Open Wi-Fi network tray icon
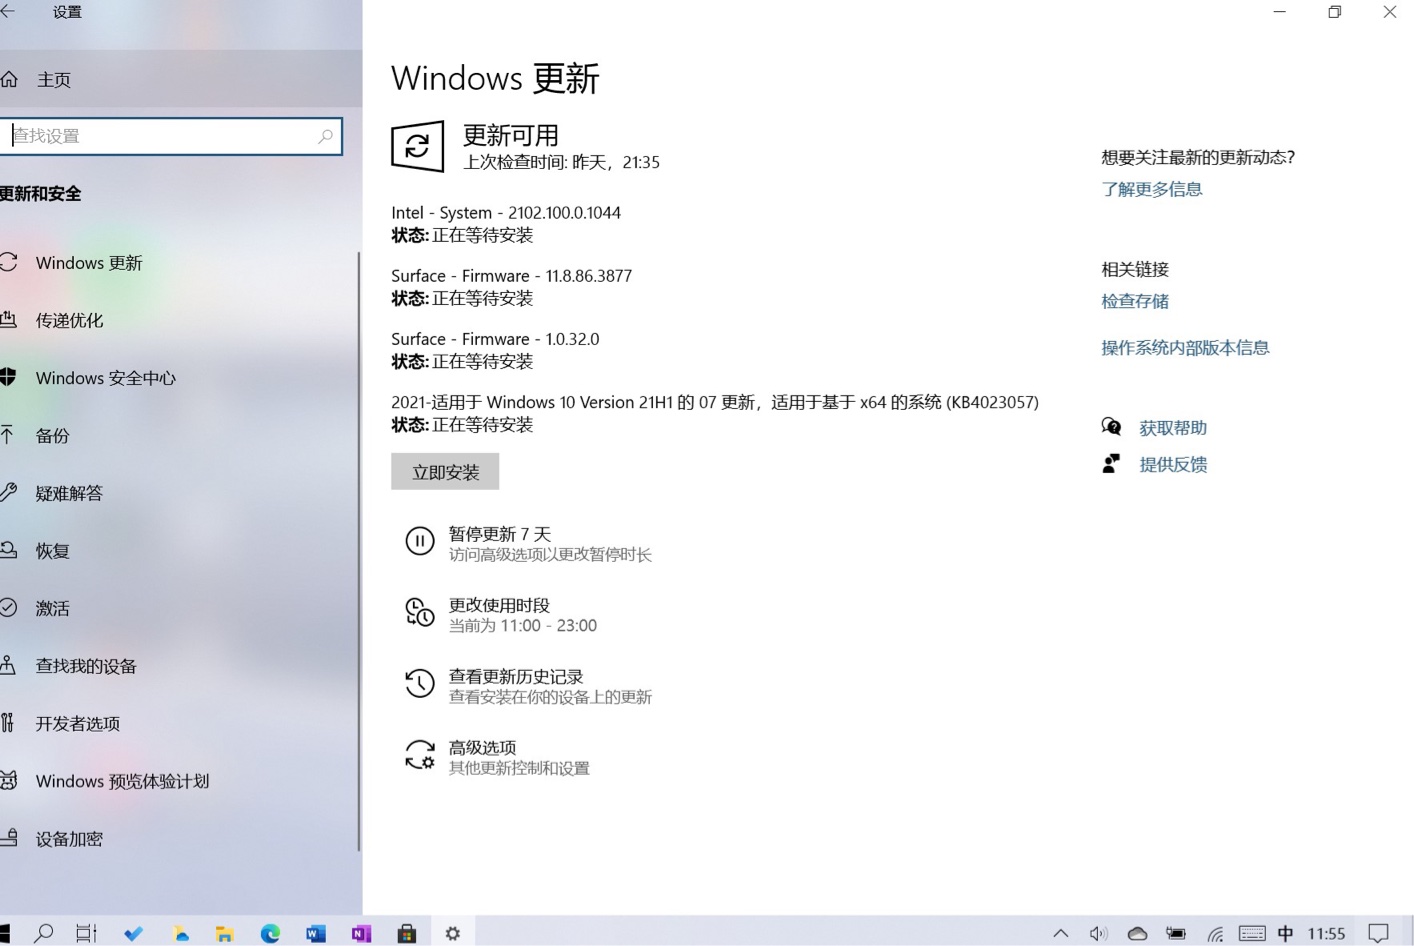Viewport: 1414px width, 946px height. [x=1215, y=933]
